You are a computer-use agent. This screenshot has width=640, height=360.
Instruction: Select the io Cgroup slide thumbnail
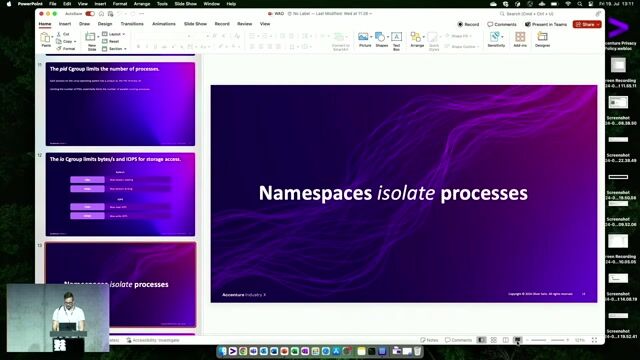120,194
